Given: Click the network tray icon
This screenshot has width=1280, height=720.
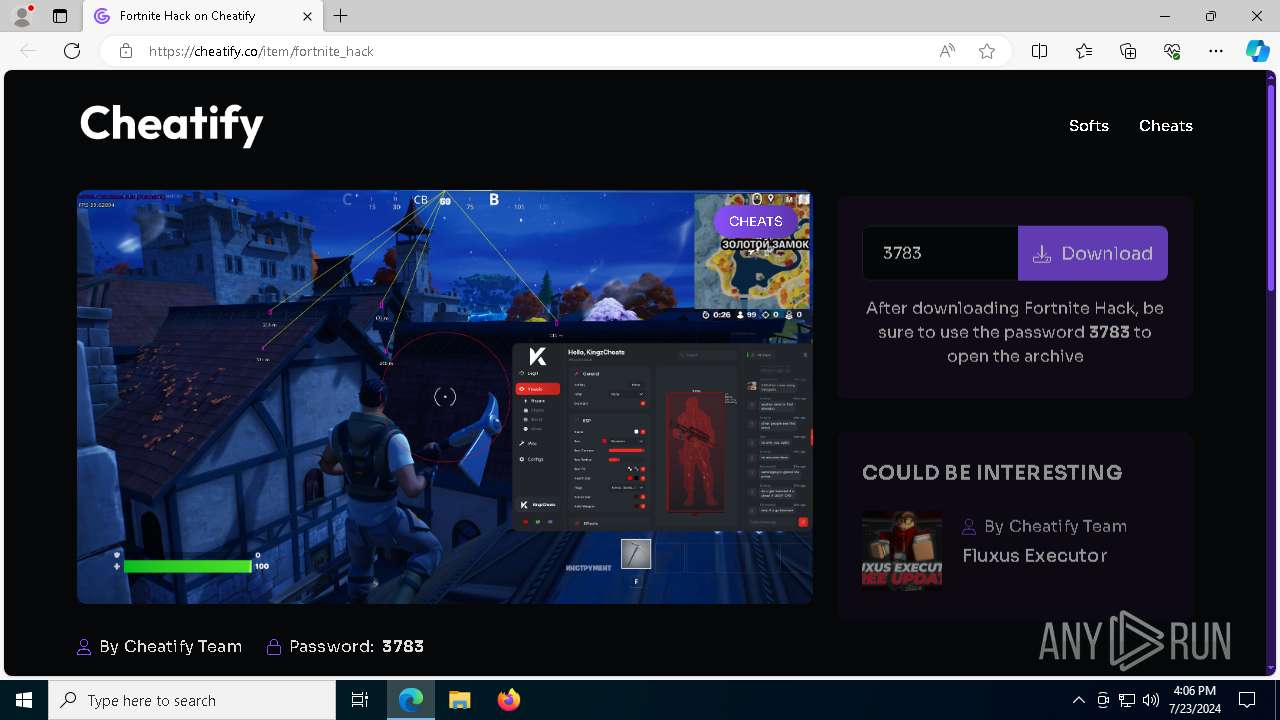Looking at the screenshot, I should pyautogui.click(x=1127, y=700).
